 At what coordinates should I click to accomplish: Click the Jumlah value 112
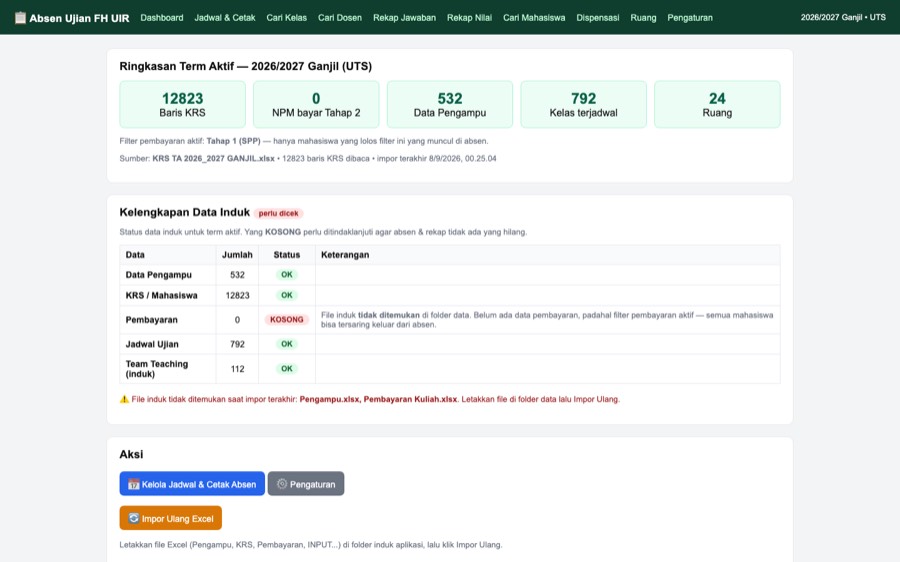tap(237, 369)
